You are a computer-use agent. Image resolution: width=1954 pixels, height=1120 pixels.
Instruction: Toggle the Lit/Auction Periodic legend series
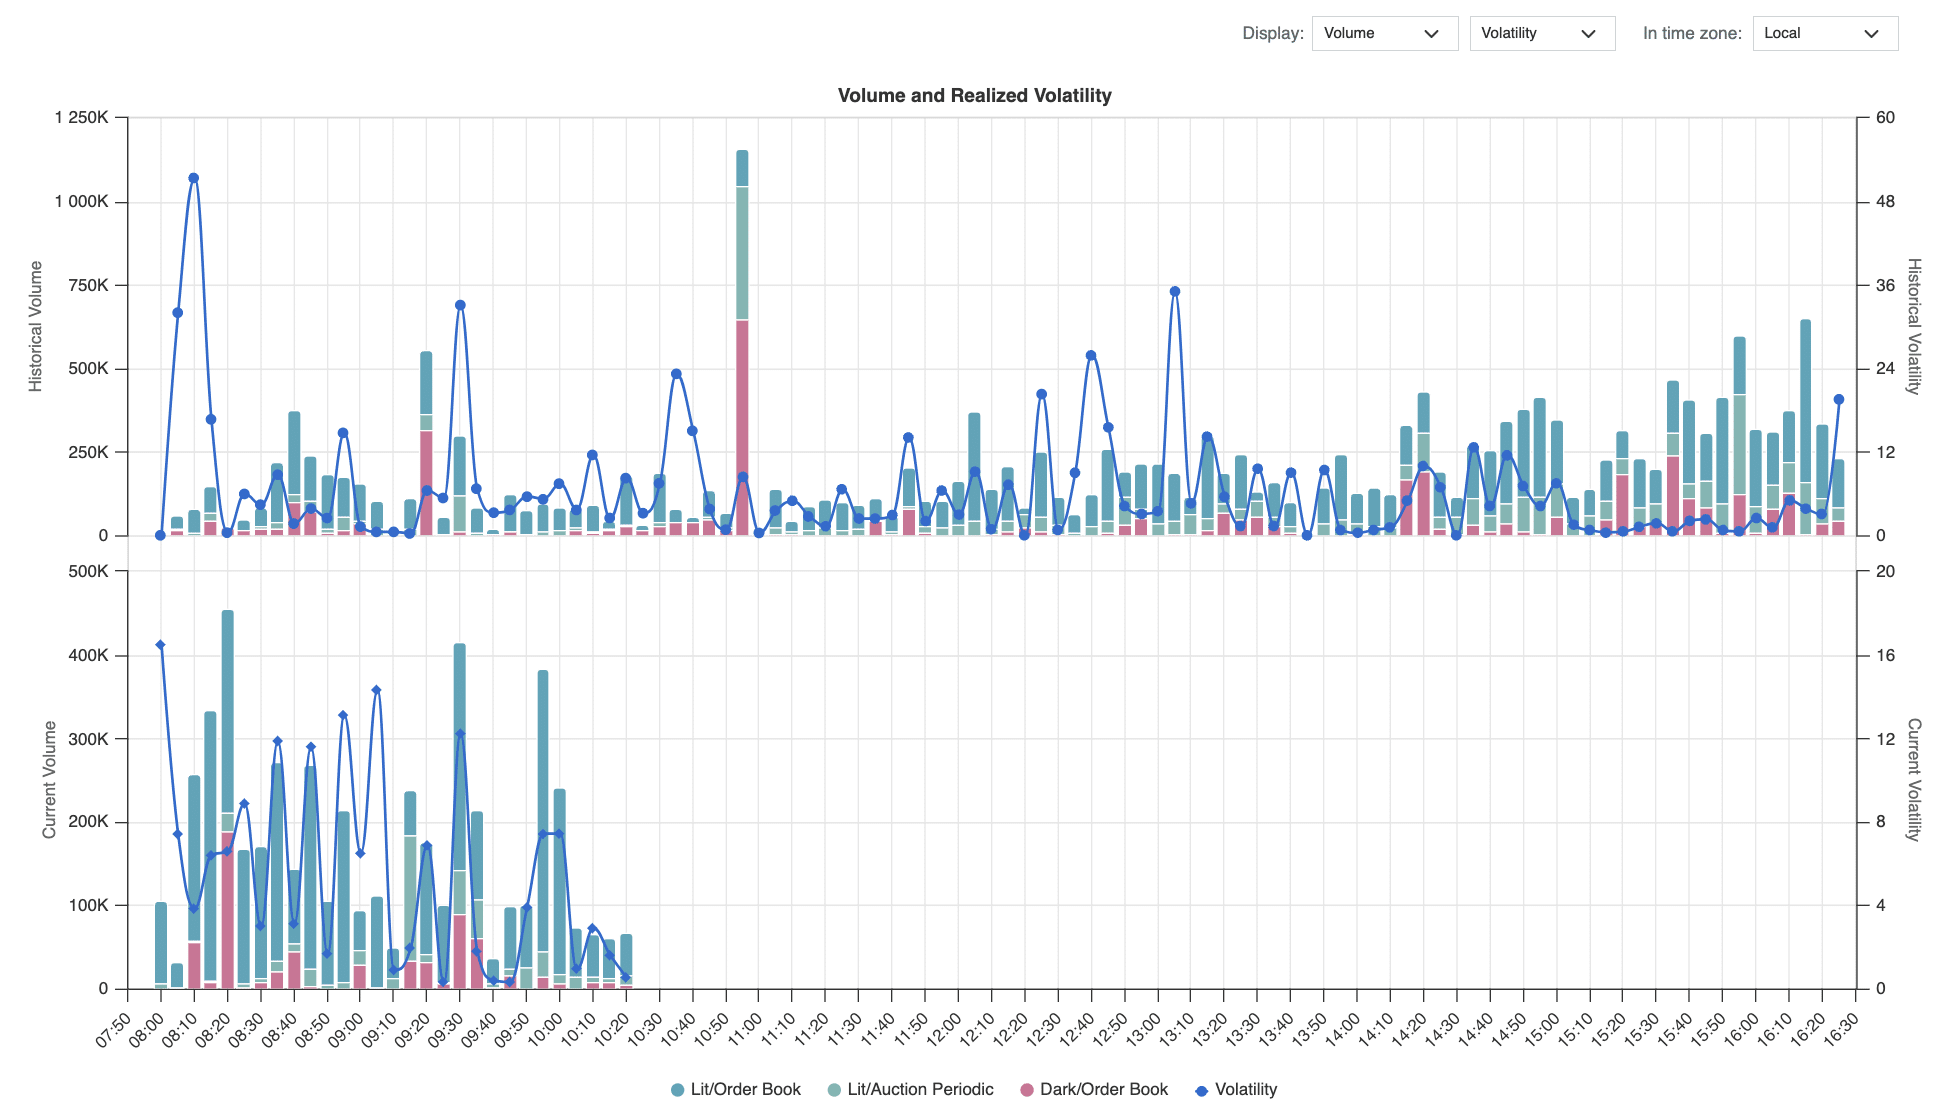[920, 1089]
